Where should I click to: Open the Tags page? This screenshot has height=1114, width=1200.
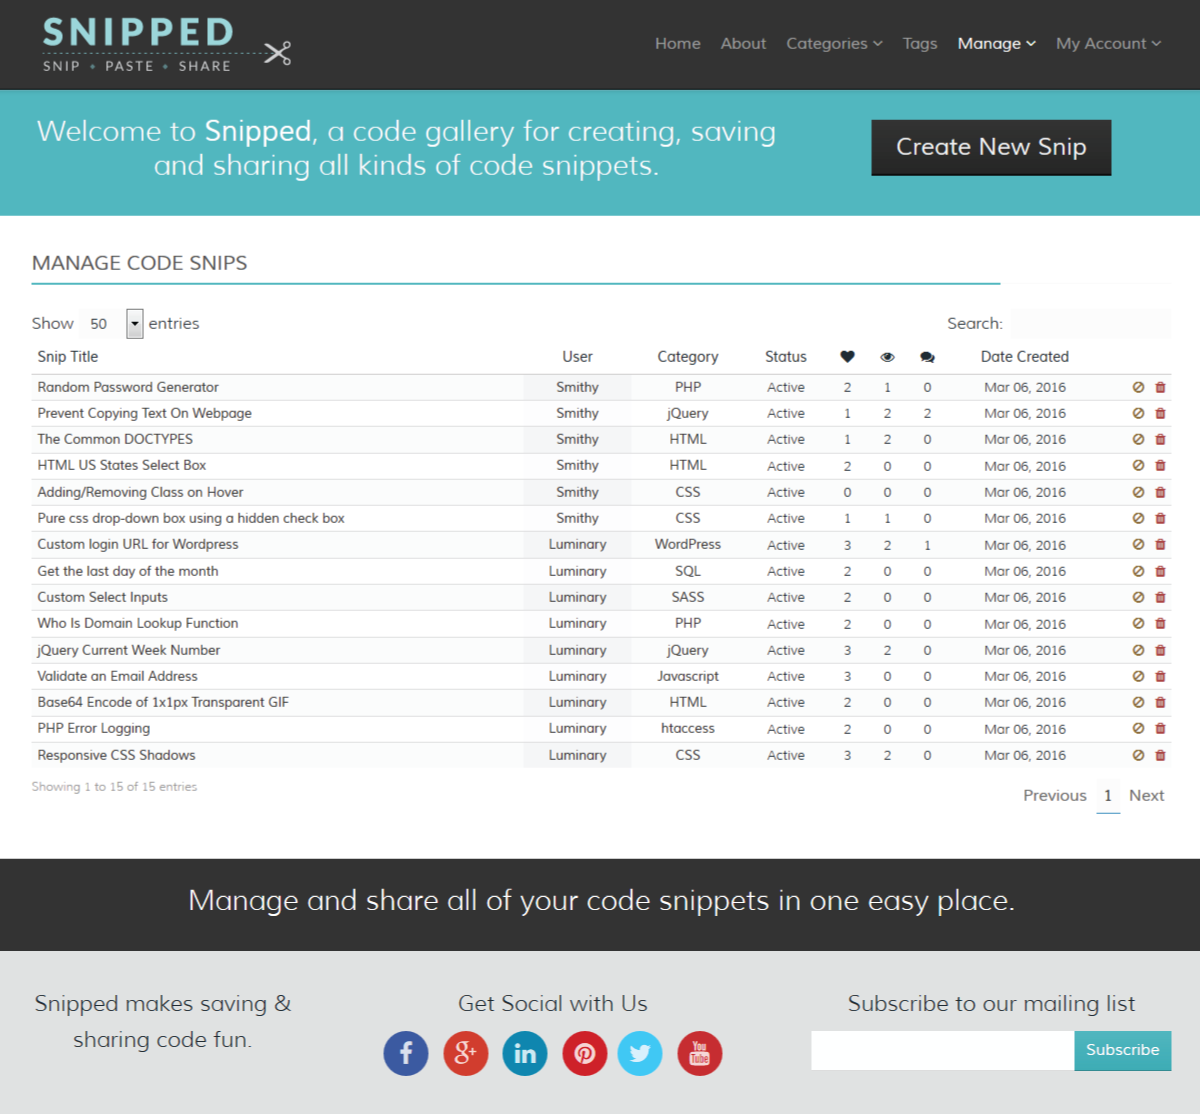point(919,44)
